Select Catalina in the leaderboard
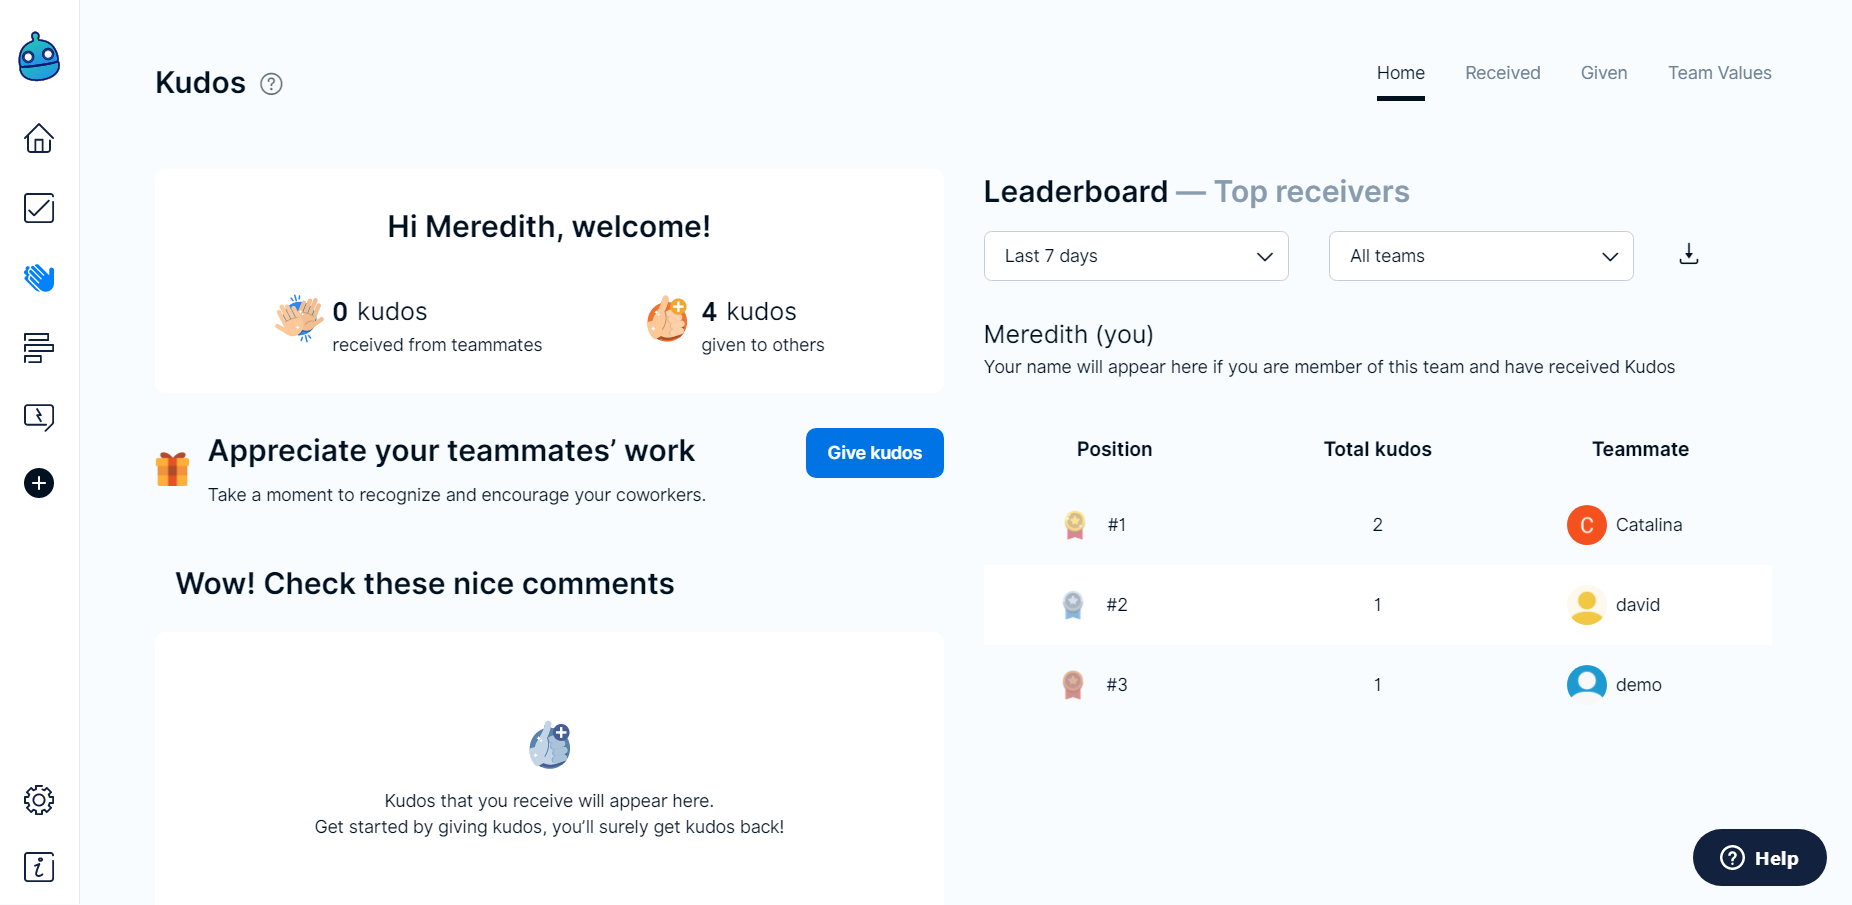 1648,525
